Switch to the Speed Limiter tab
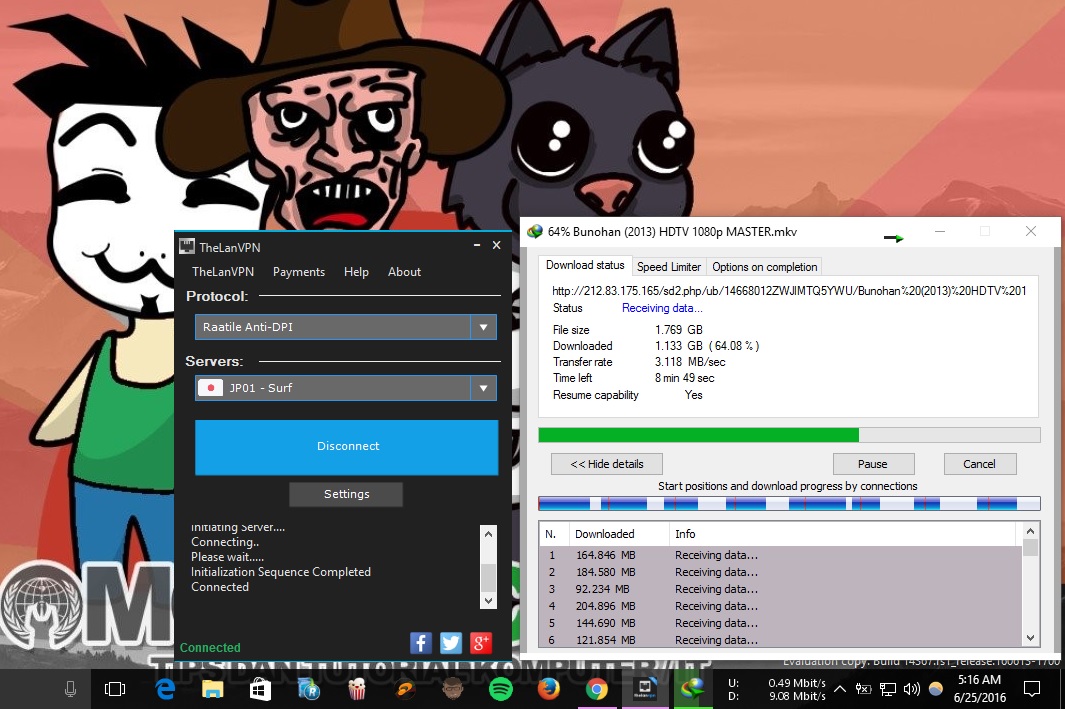Screen dimensions: 1065x709 click(668, 267)
